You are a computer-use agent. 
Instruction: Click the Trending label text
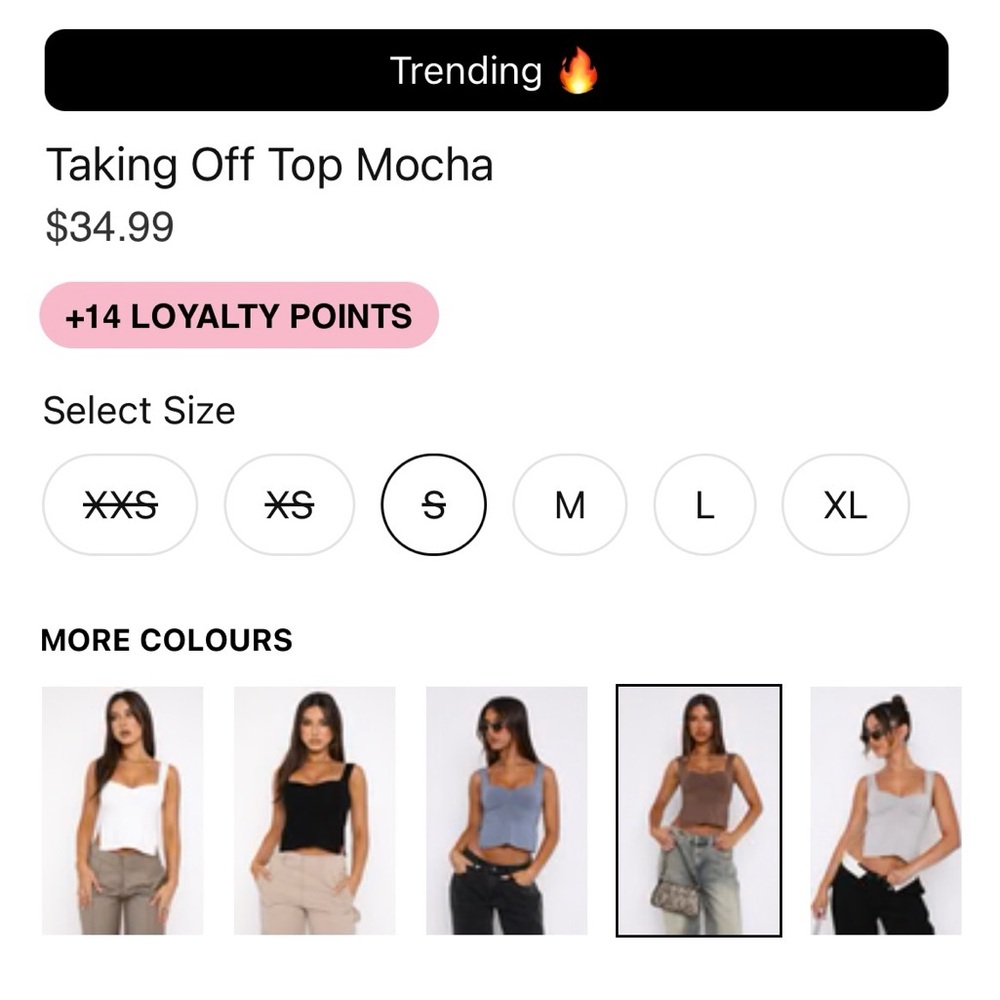point(466,70)
